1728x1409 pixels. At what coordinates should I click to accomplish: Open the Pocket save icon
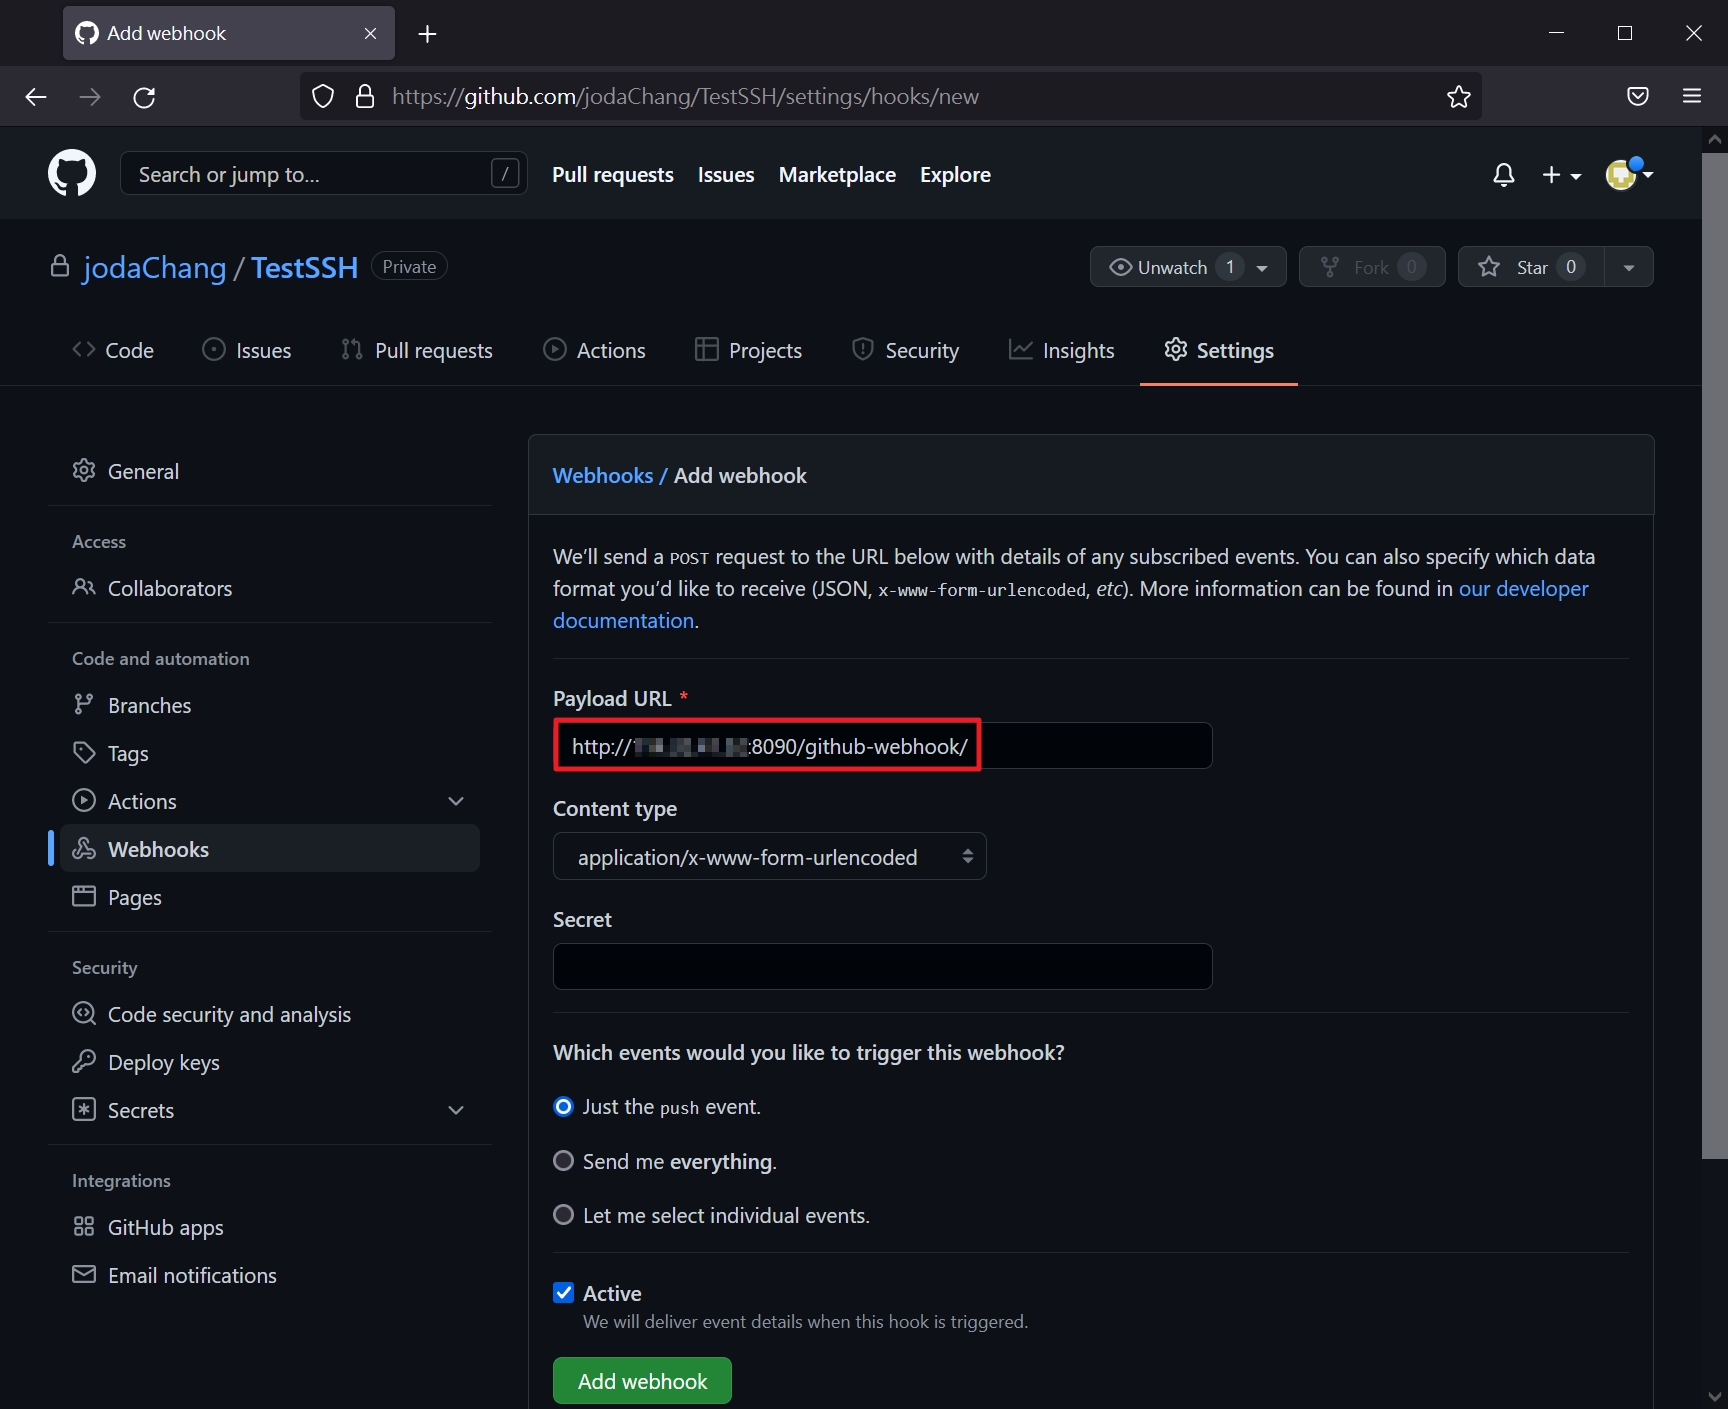coord(1638,97)
